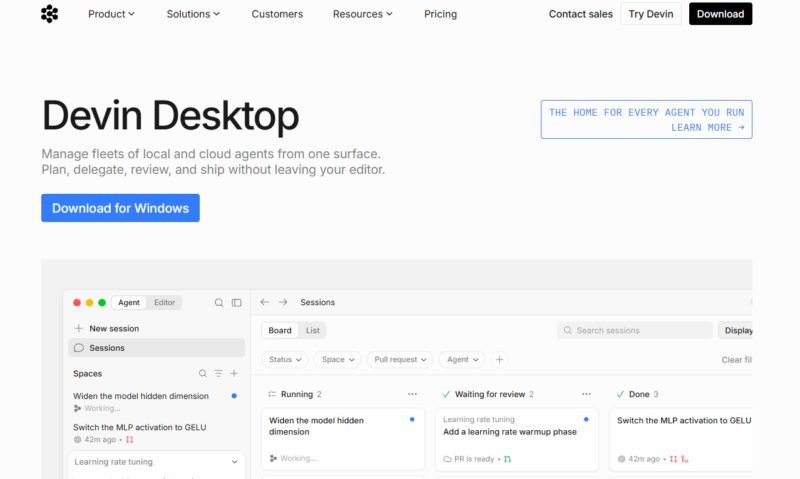
Task: Click the Cognition logo in the navbar
Action: click(49, 14)
